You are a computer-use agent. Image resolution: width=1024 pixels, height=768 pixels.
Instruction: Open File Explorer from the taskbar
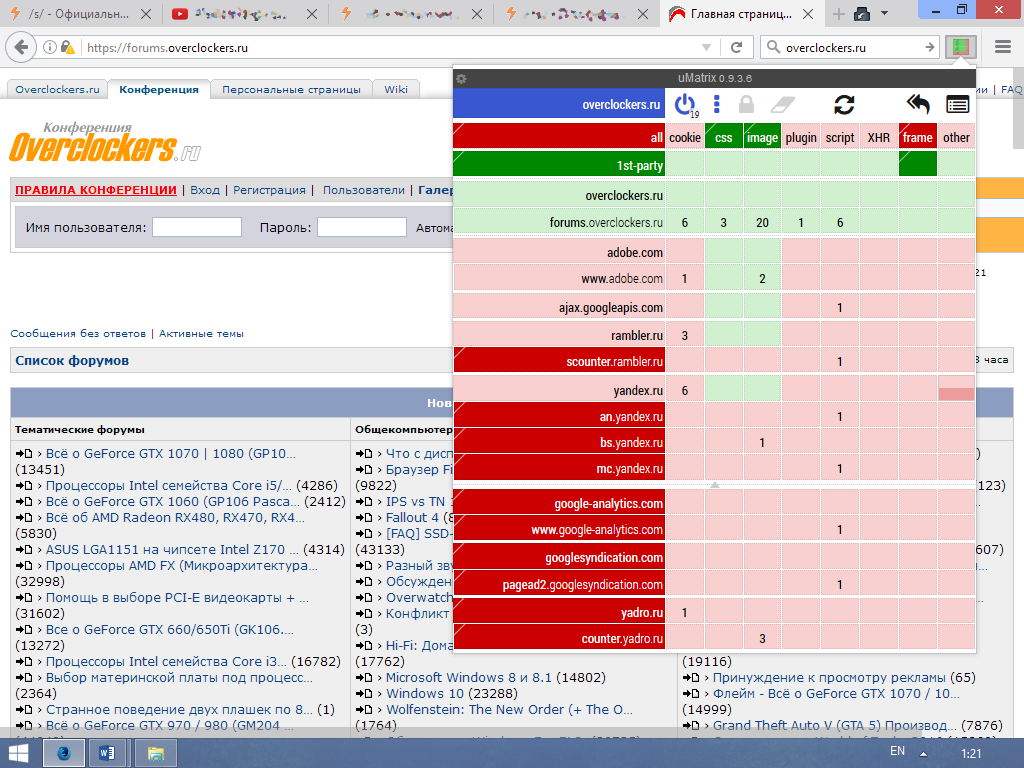(x=155, y=754)
